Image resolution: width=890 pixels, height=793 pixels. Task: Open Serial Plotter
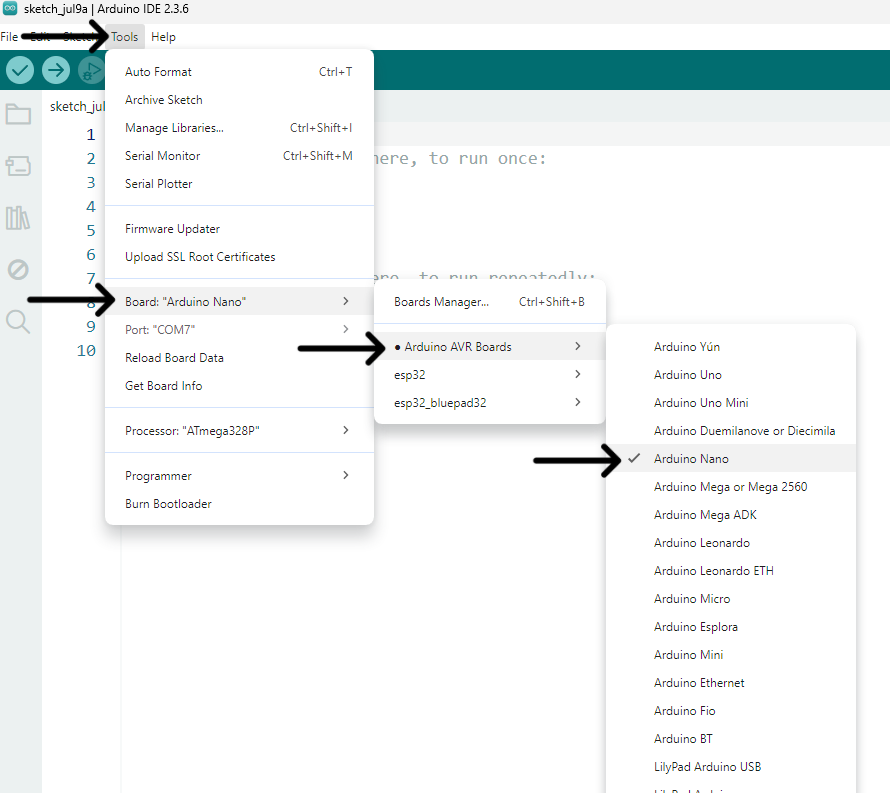(x=239, y=184)
